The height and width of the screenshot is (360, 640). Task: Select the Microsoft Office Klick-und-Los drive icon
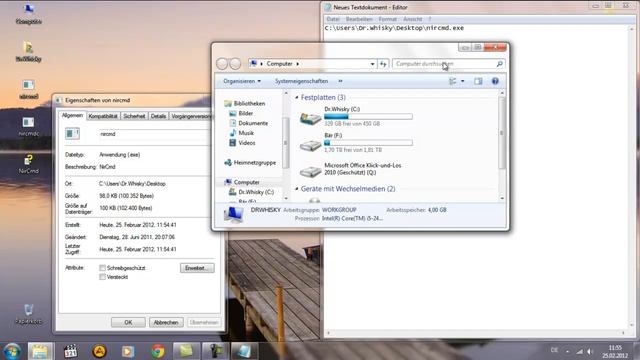310,171
